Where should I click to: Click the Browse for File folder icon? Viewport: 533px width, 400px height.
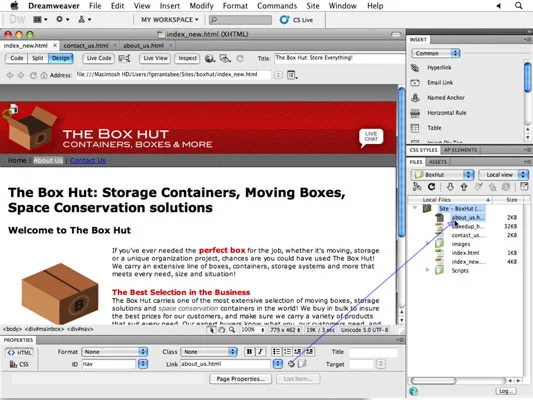point(302,364)
